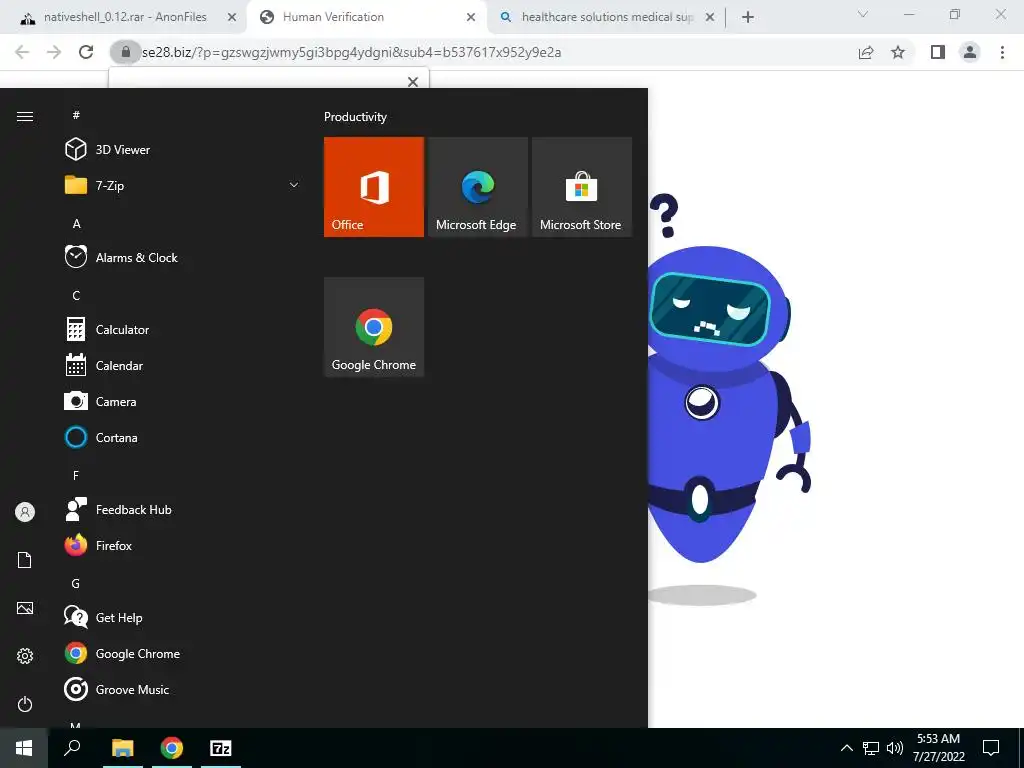Open the Chrome profile avatar
This screenshot has height=768, width=1024.
pos(970,52)
